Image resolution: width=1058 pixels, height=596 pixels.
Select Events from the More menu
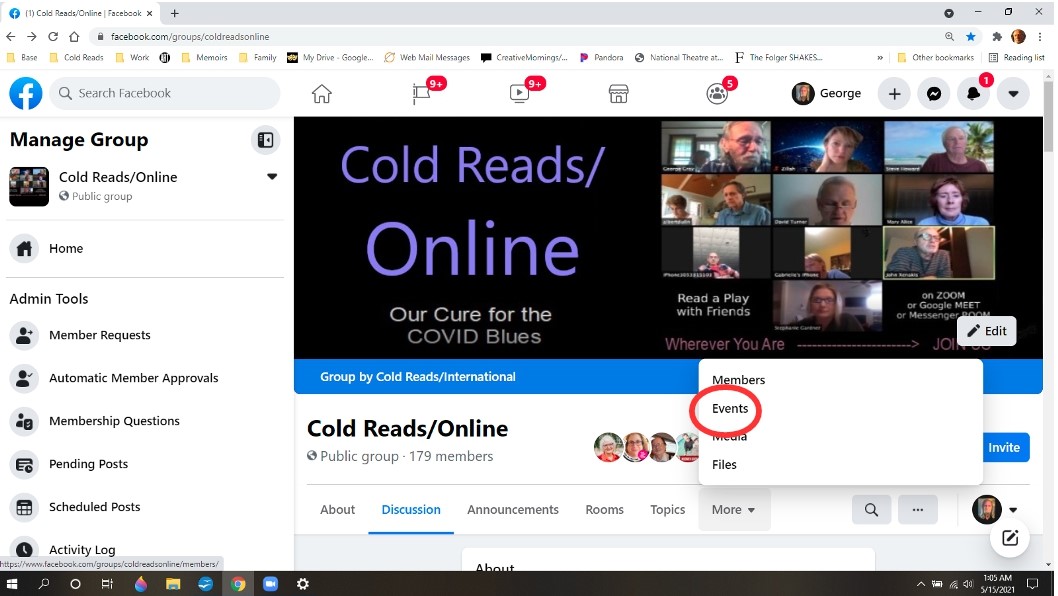pos(730,409)
